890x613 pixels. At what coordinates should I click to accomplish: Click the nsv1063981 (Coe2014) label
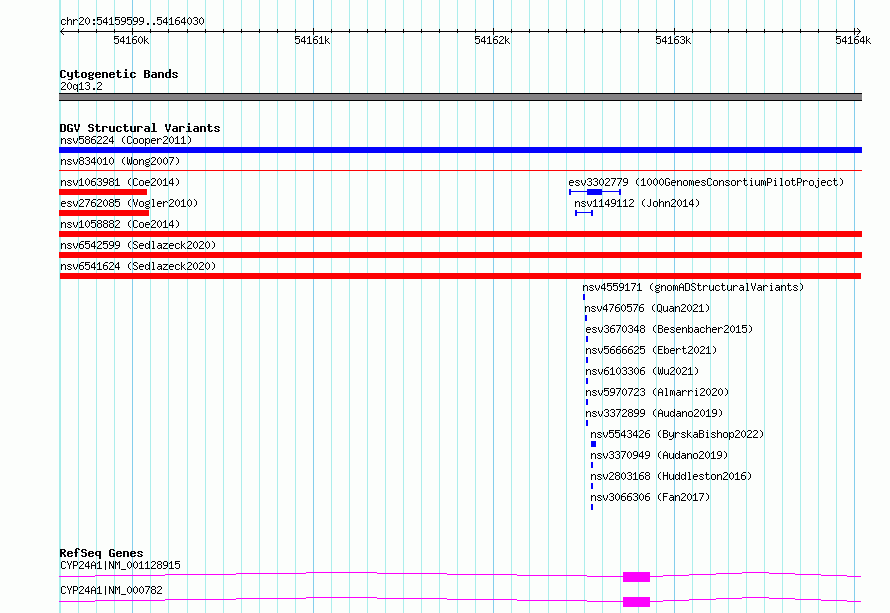pos(120,182)
